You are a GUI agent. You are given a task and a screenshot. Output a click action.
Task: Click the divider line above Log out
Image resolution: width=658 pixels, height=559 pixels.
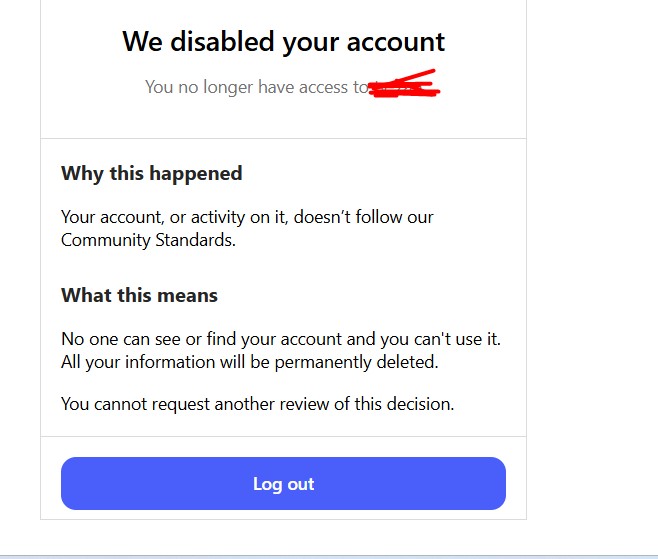tap(283, 436)
